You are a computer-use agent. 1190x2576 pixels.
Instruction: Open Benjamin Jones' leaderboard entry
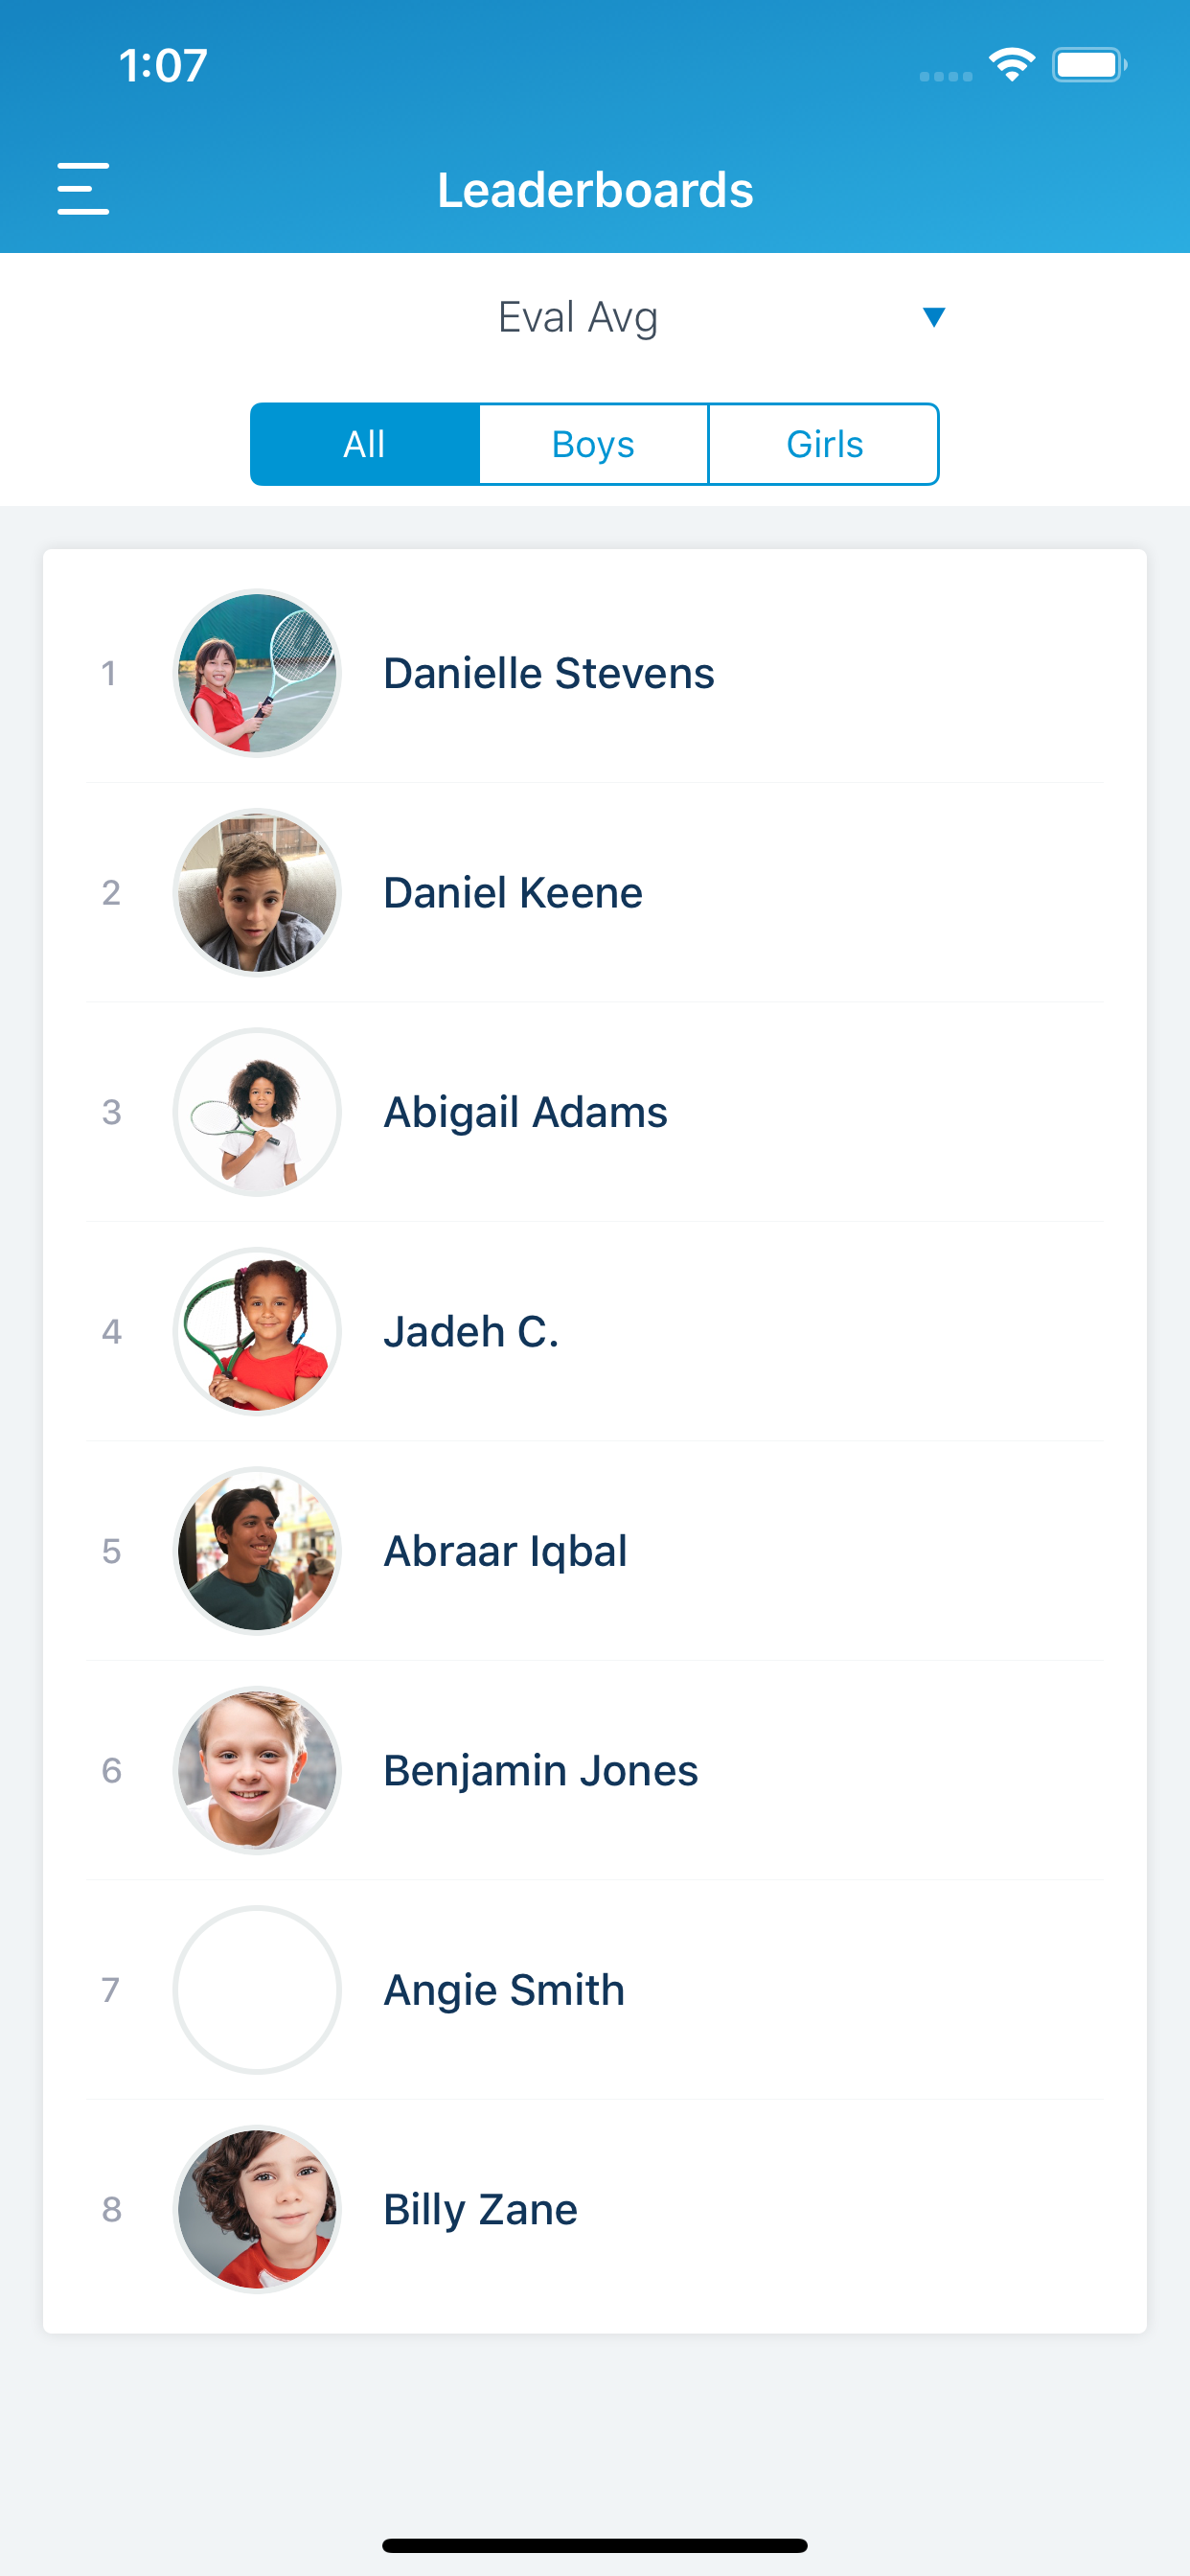point(595,1770)
